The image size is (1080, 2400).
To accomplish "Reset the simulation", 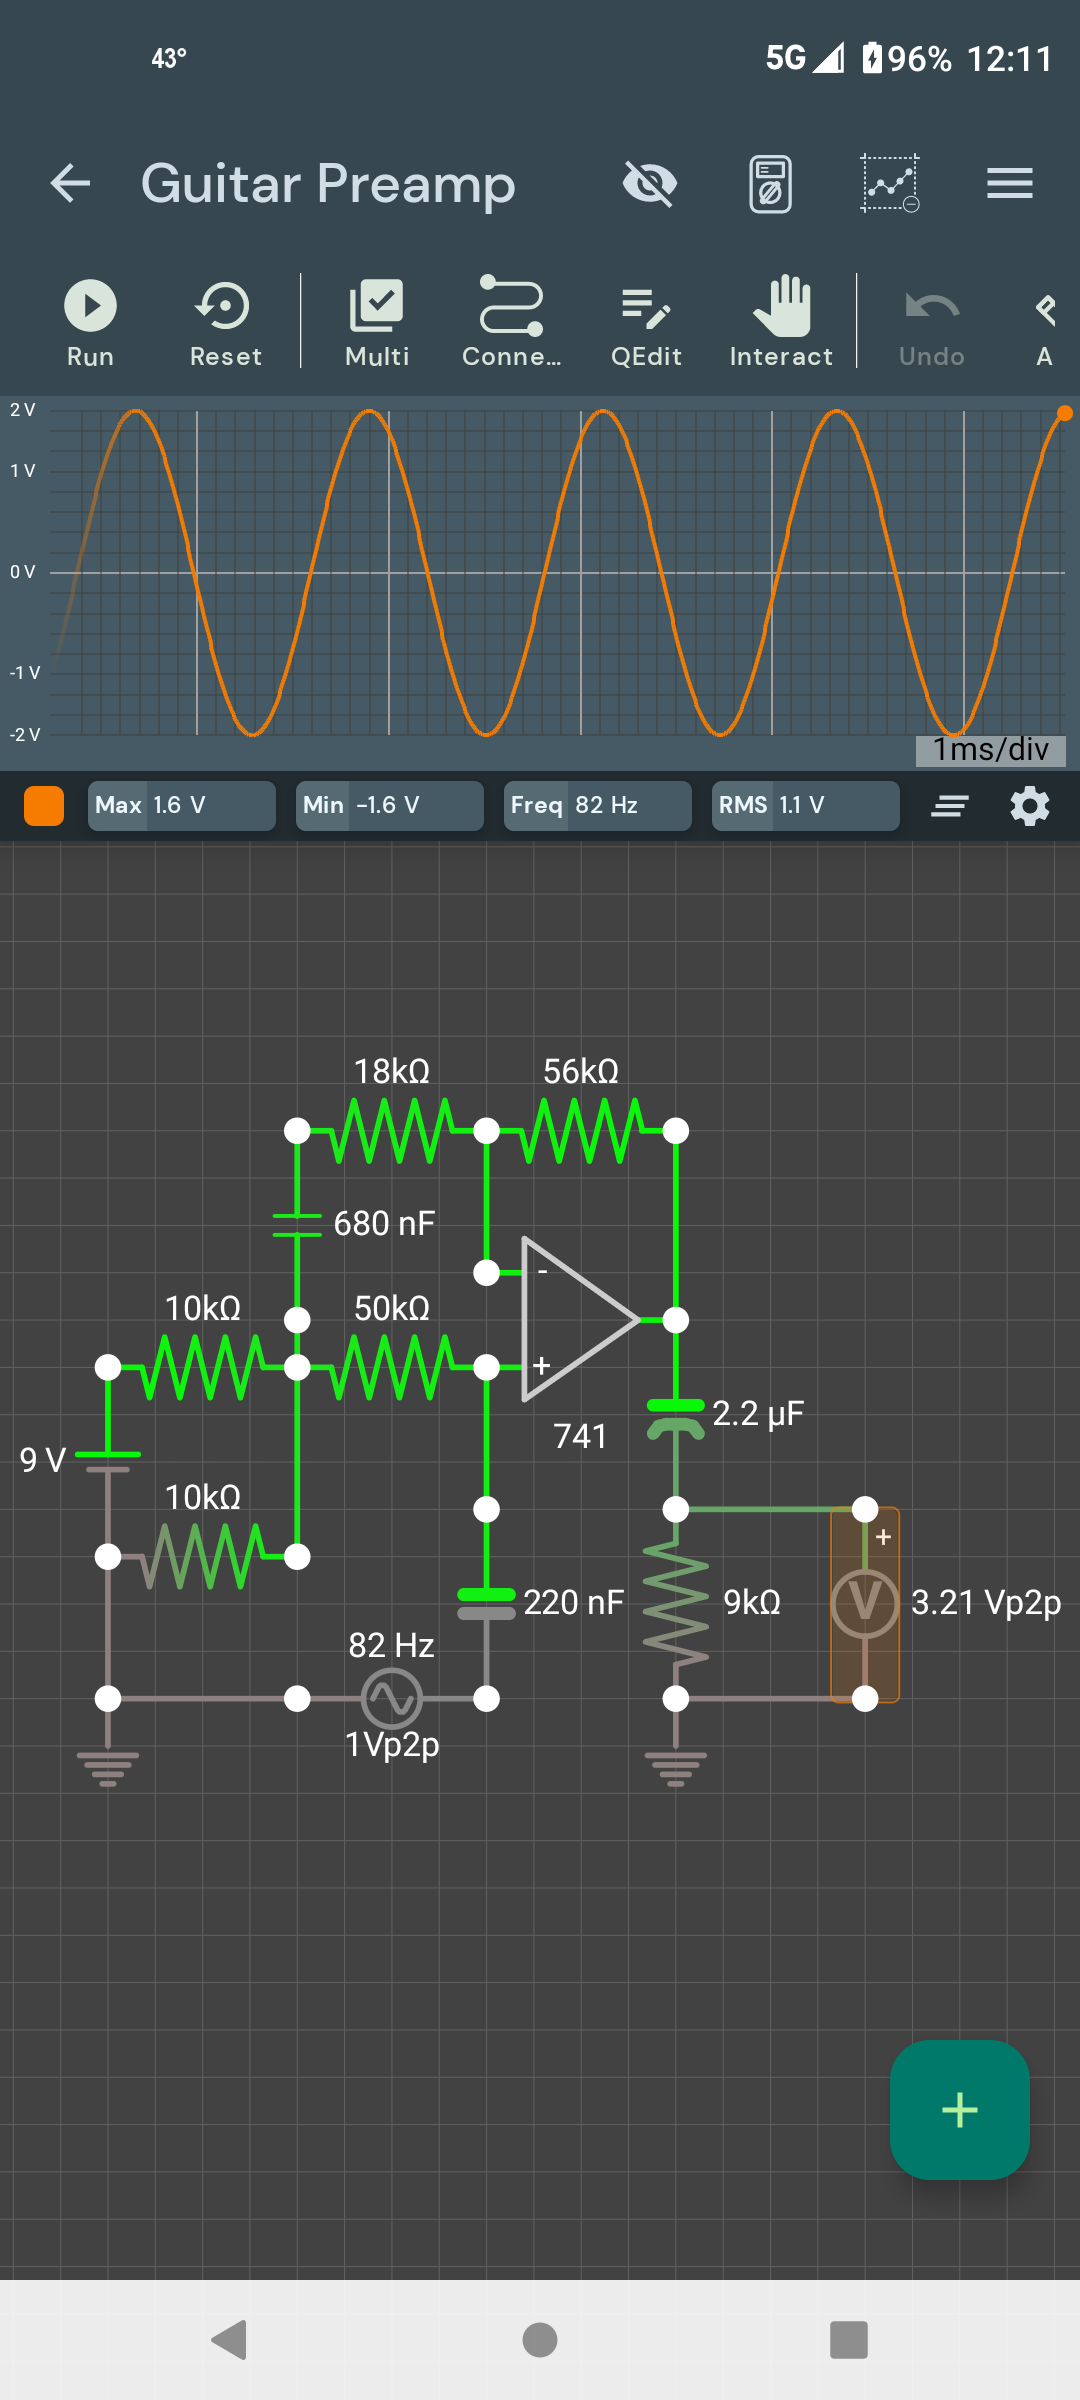I will 225,322.
